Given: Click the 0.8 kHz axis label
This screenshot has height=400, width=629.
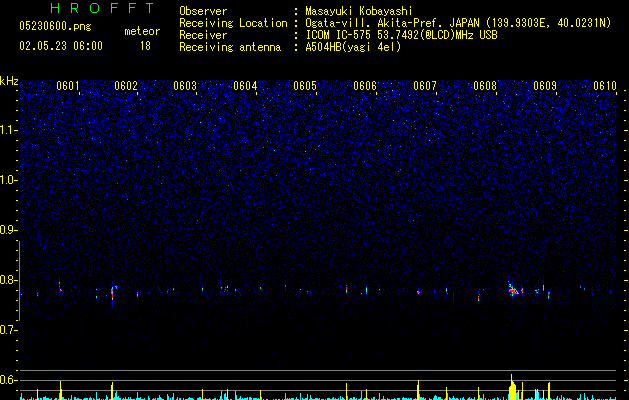Looking at the screenshot, I should click(x=8, y=280).
